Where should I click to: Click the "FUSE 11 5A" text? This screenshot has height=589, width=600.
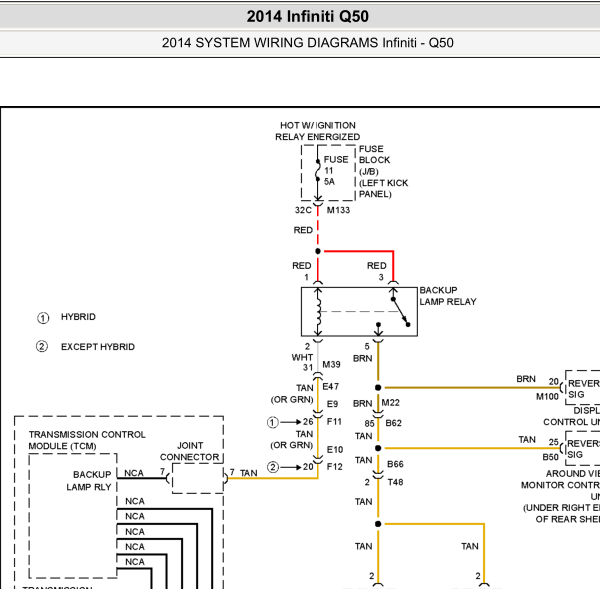click(x=336, y=170)
